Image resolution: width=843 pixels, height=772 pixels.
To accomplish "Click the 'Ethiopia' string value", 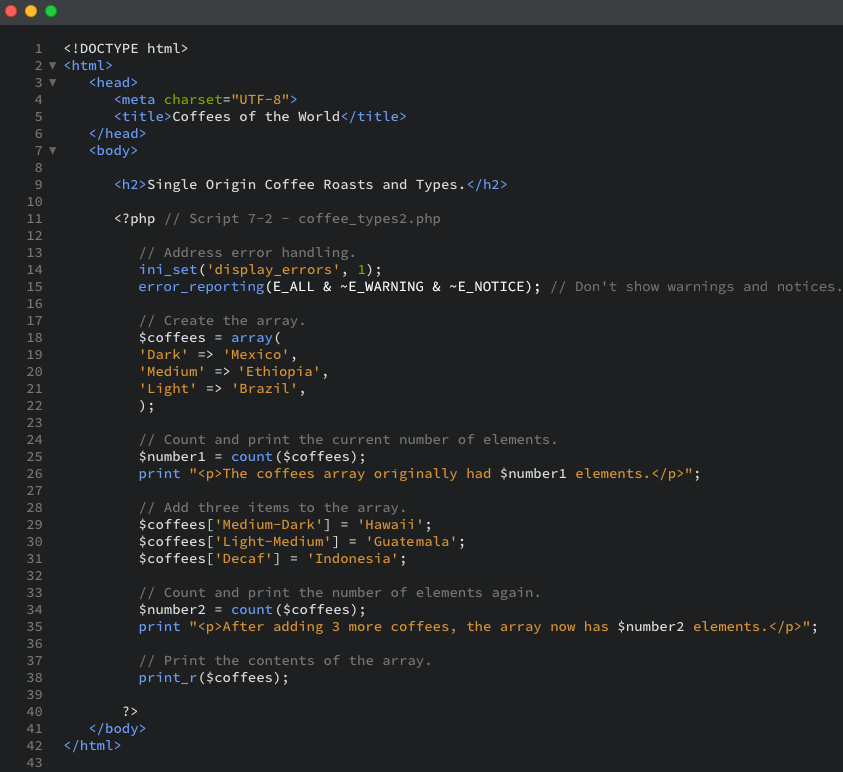I will [x=280, y=372].
